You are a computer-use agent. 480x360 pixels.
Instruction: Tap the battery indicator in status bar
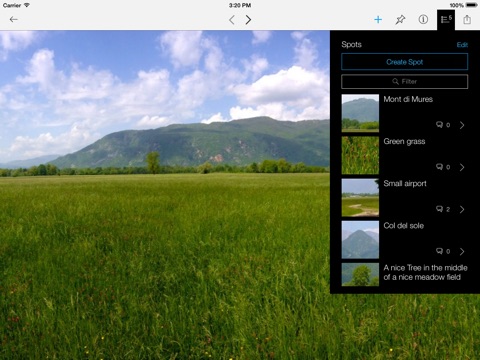(472, 5)
